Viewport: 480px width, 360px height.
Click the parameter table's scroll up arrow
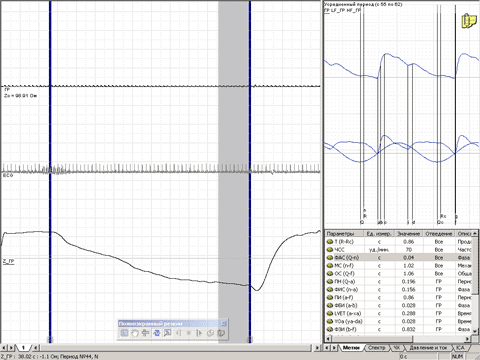tap(476, 233)
